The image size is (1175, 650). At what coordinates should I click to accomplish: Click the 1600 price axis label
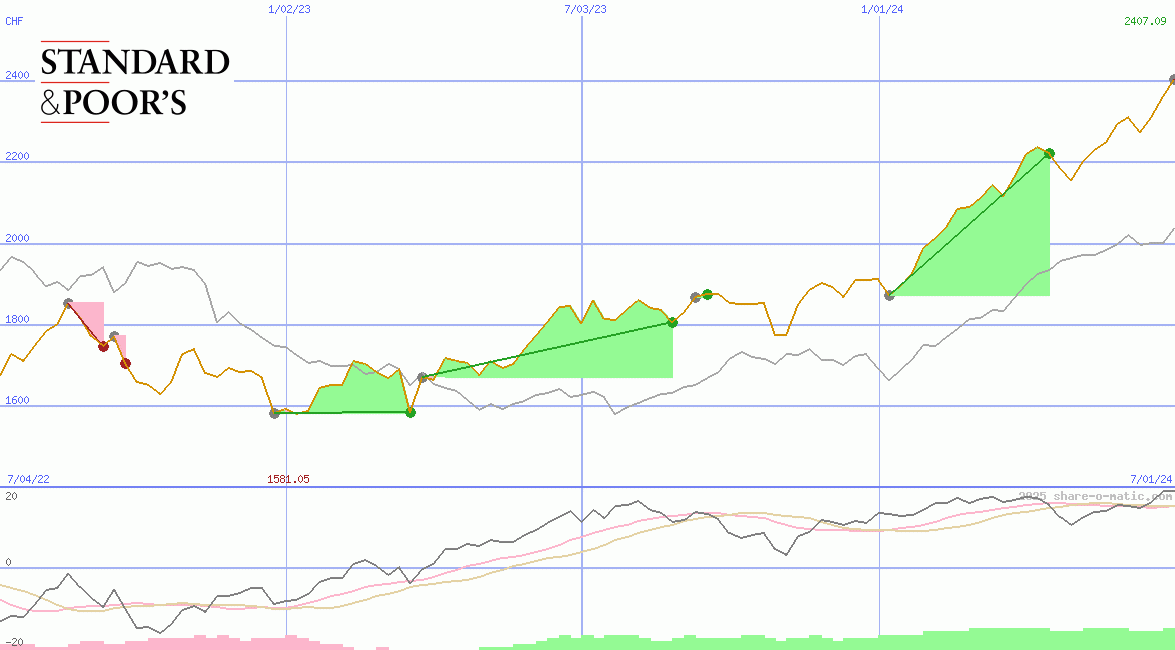tap(17, 400)
